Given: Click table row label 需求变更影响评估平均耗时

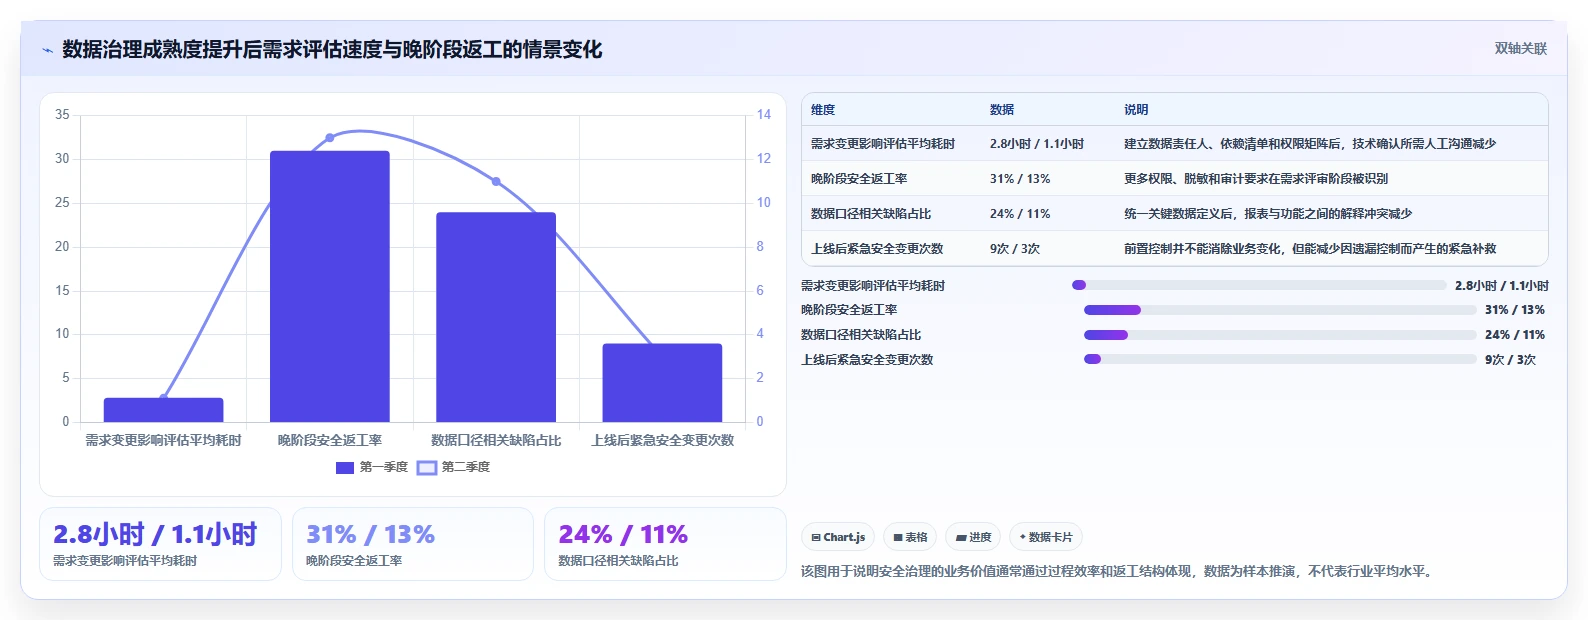Looking at the screenshot, I should pyautogui.click(x=883, y=144).
